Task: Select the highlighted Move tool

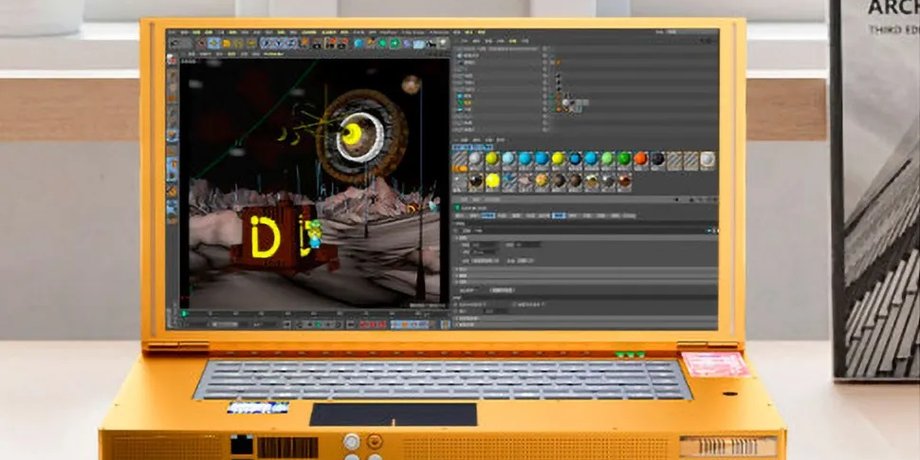Action: 214,43
